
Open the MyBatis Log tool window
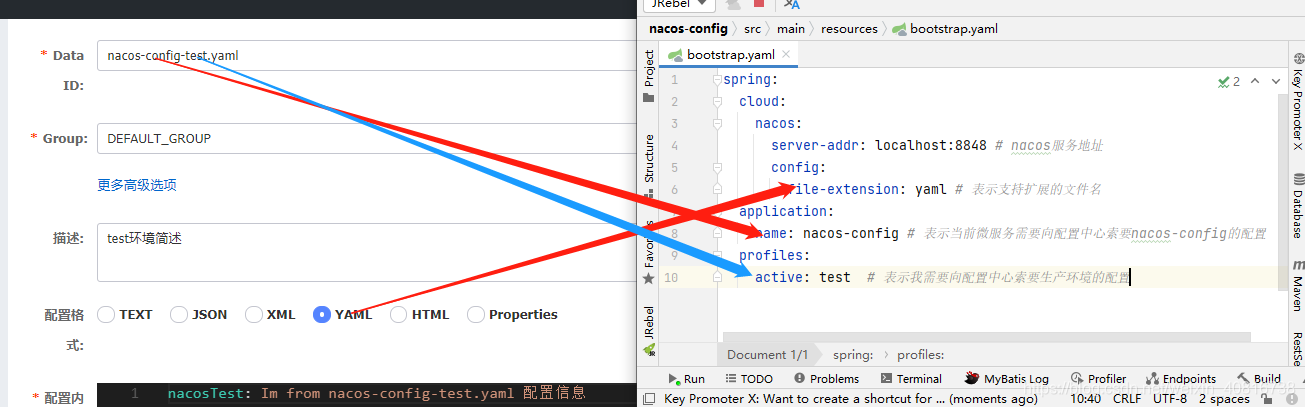pos(1007,379)
